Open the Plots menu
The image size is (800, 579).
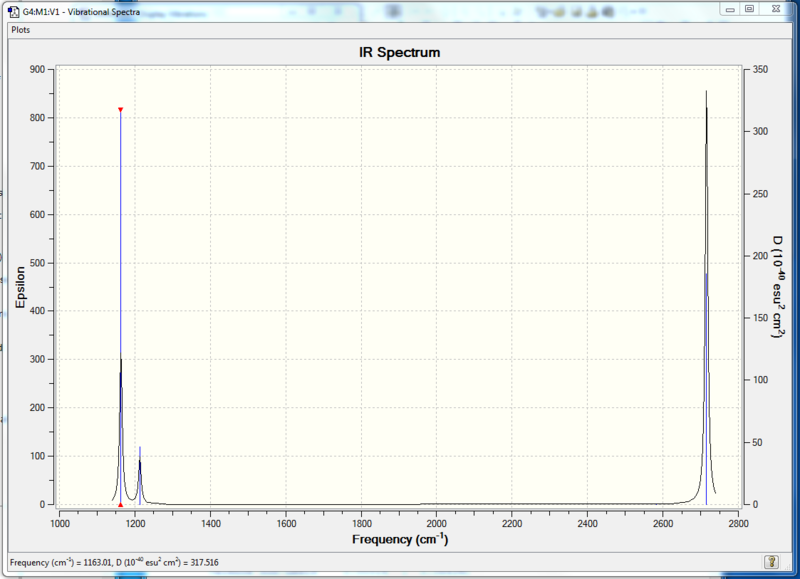click(x=21, y=30)
